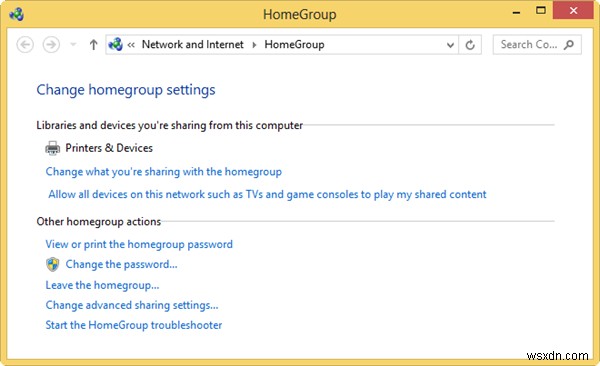This screenshot has height=366, width=600.
Task: Open the Network and Internet breadcrumb
Action: [192, 44]
